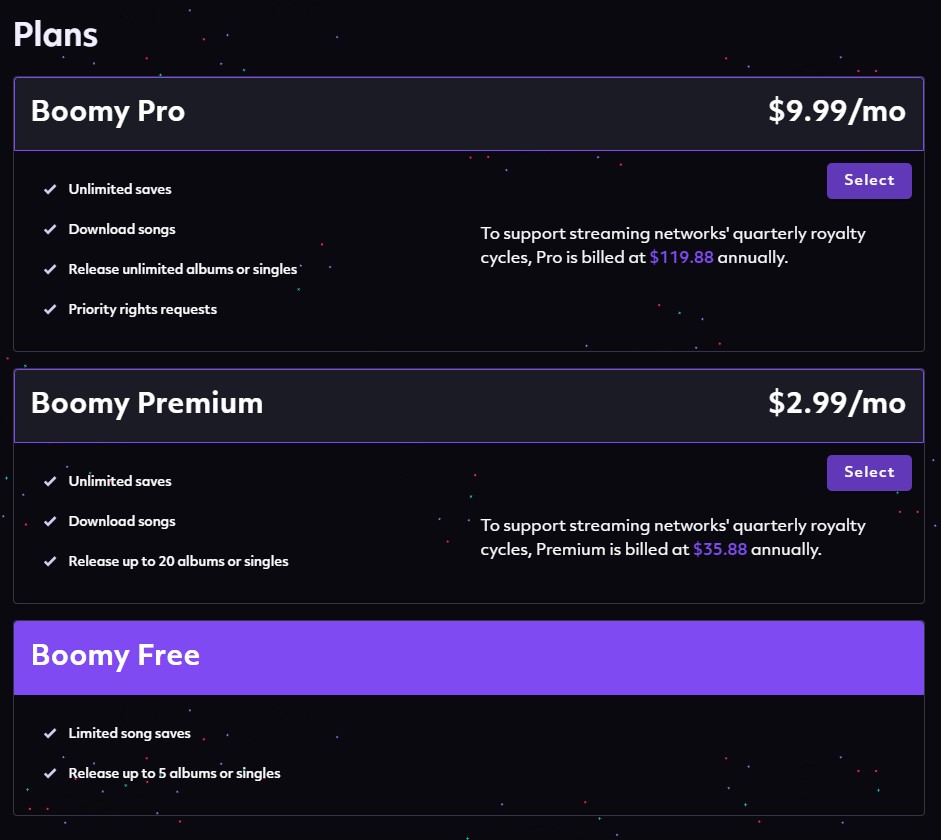Click the $119.88 annual price text
This screenshot has width=941, height=840.
681,258
